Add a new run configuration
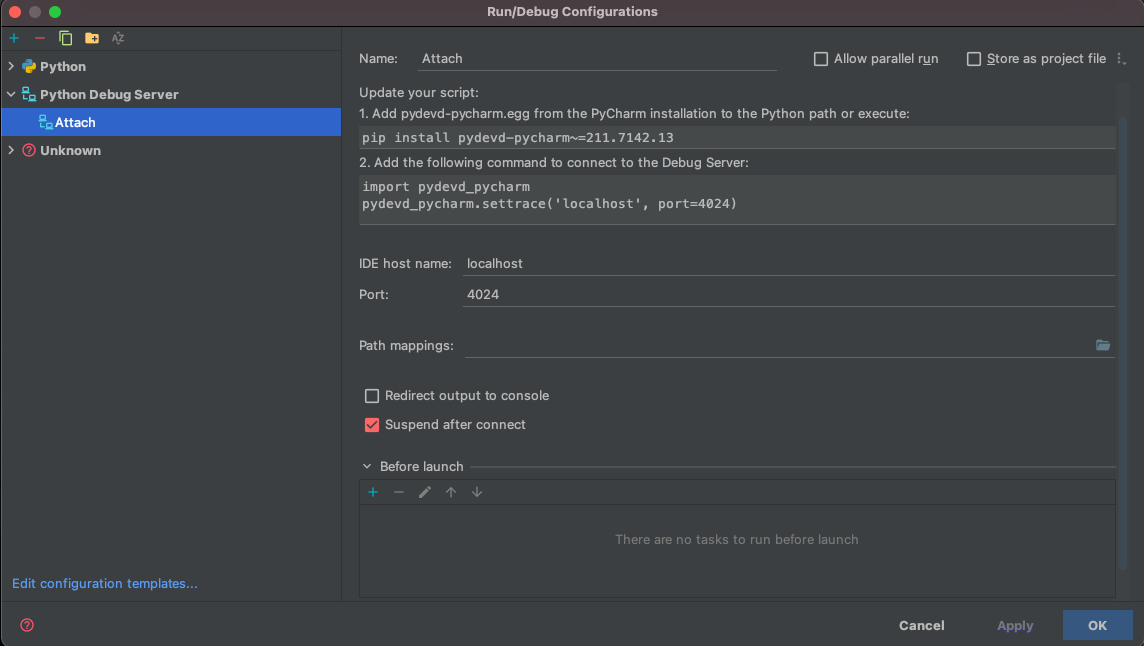The height and width of the screenshot is (646, 1144). tap(14, 38)
